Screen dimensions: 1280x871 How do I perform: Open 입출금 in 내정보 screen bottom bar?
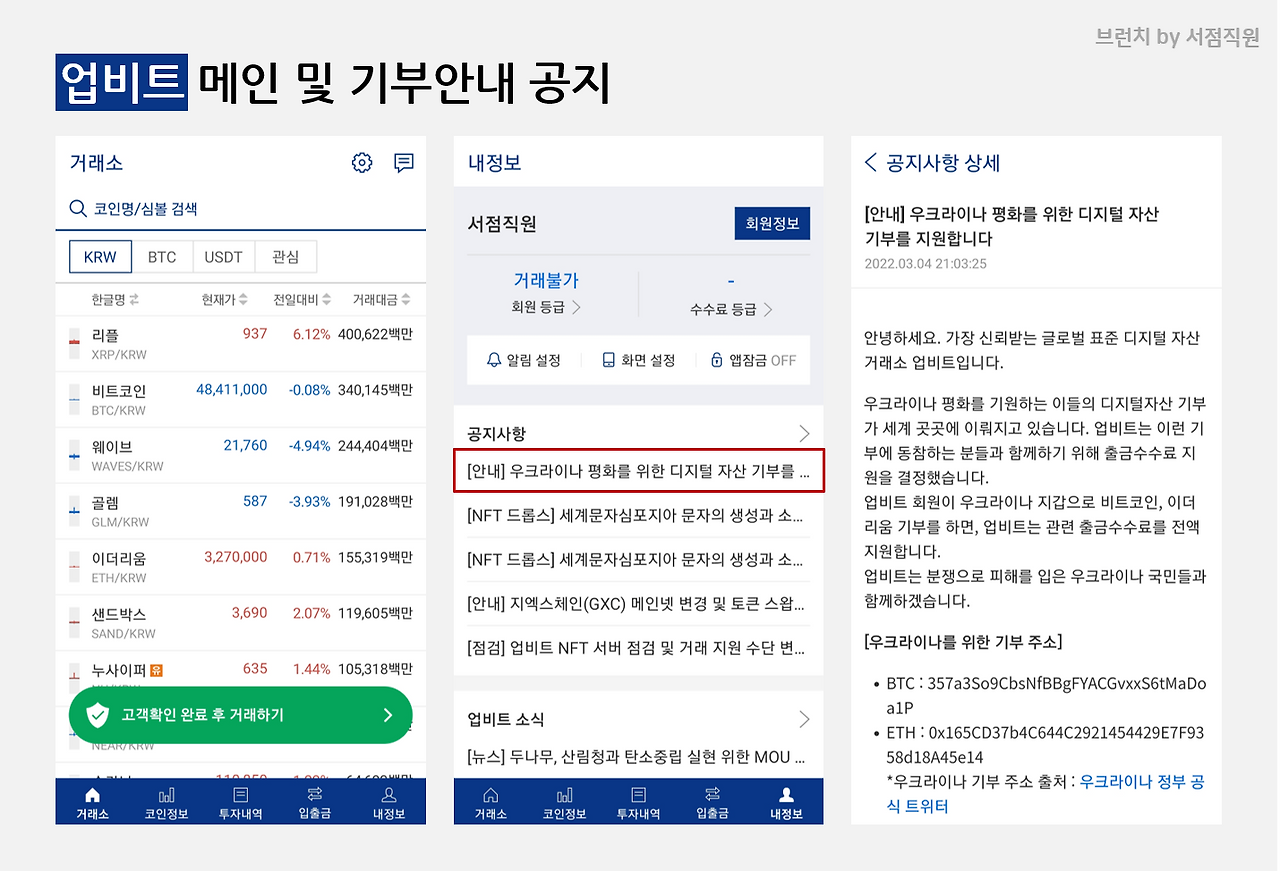[x=713, y=803]
